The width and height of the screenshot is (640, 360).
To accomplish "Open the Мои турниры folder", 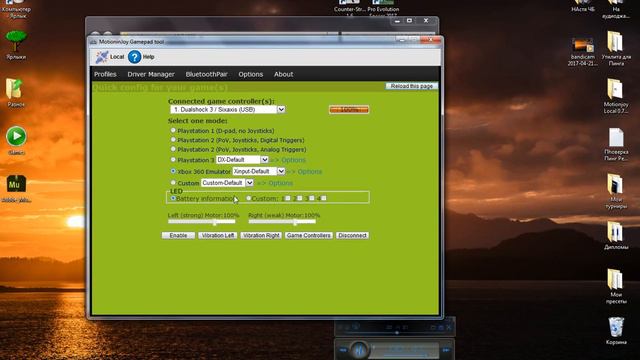I will [615, 184].
